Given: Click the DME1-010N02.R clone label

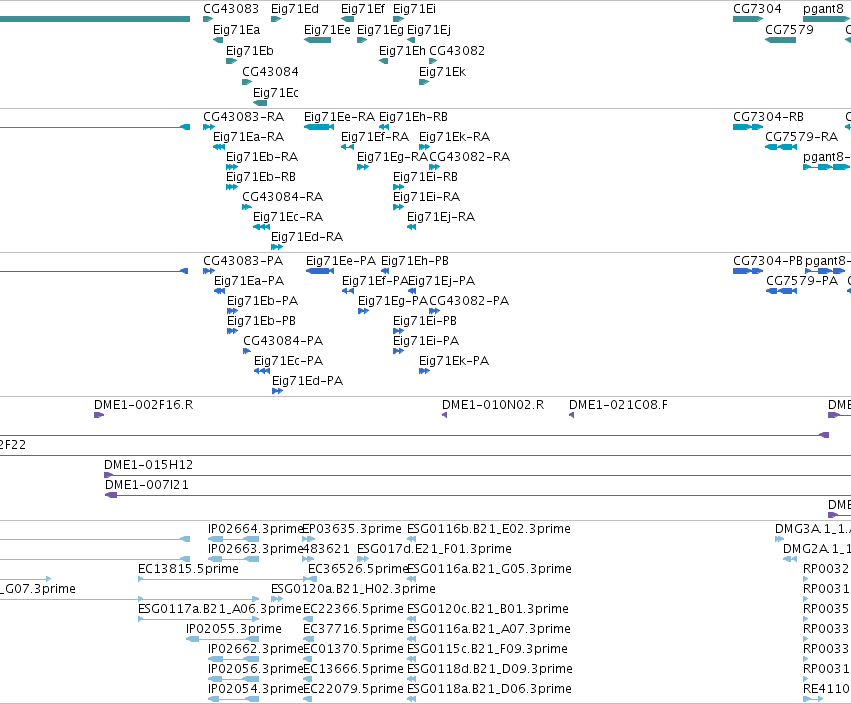Looking at the screenshot, I should click(x=493, y=405).
